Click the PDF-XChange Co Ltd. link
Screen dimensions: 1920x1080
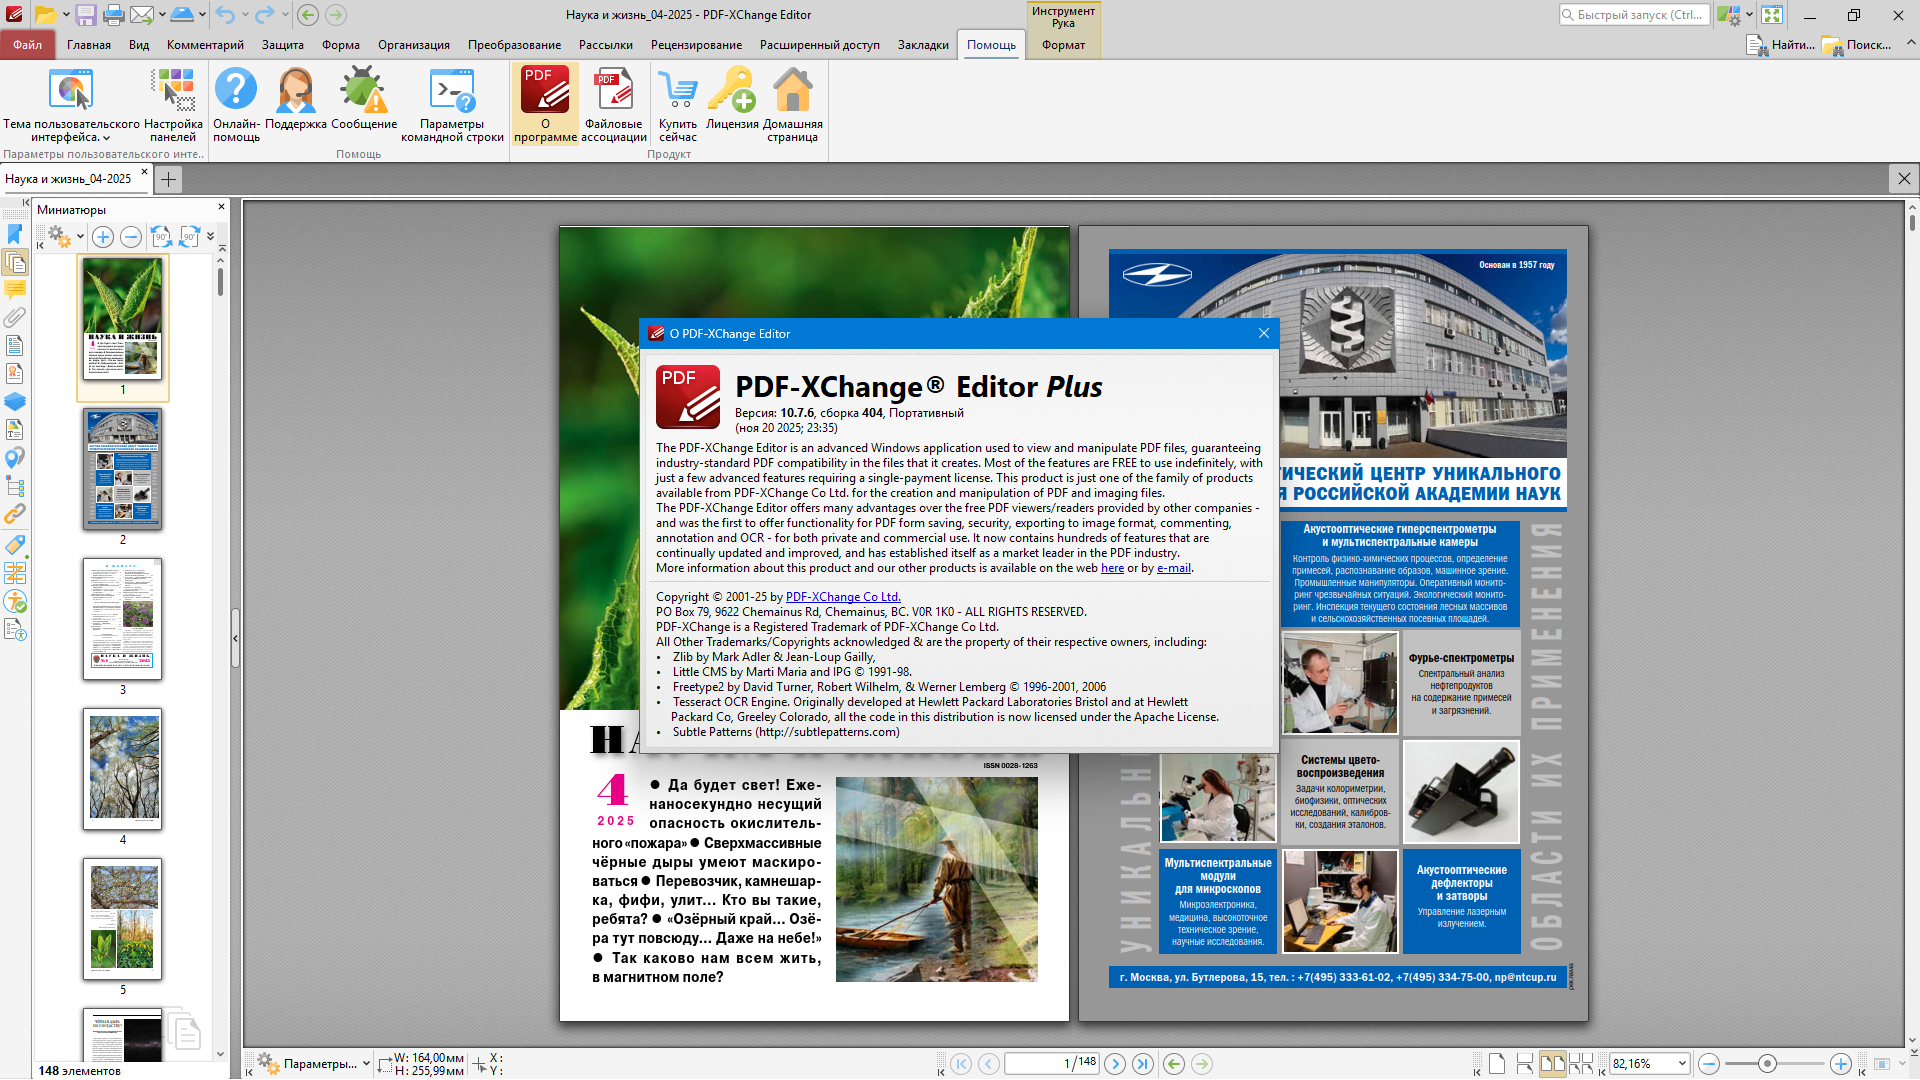[x=843, y=597]
